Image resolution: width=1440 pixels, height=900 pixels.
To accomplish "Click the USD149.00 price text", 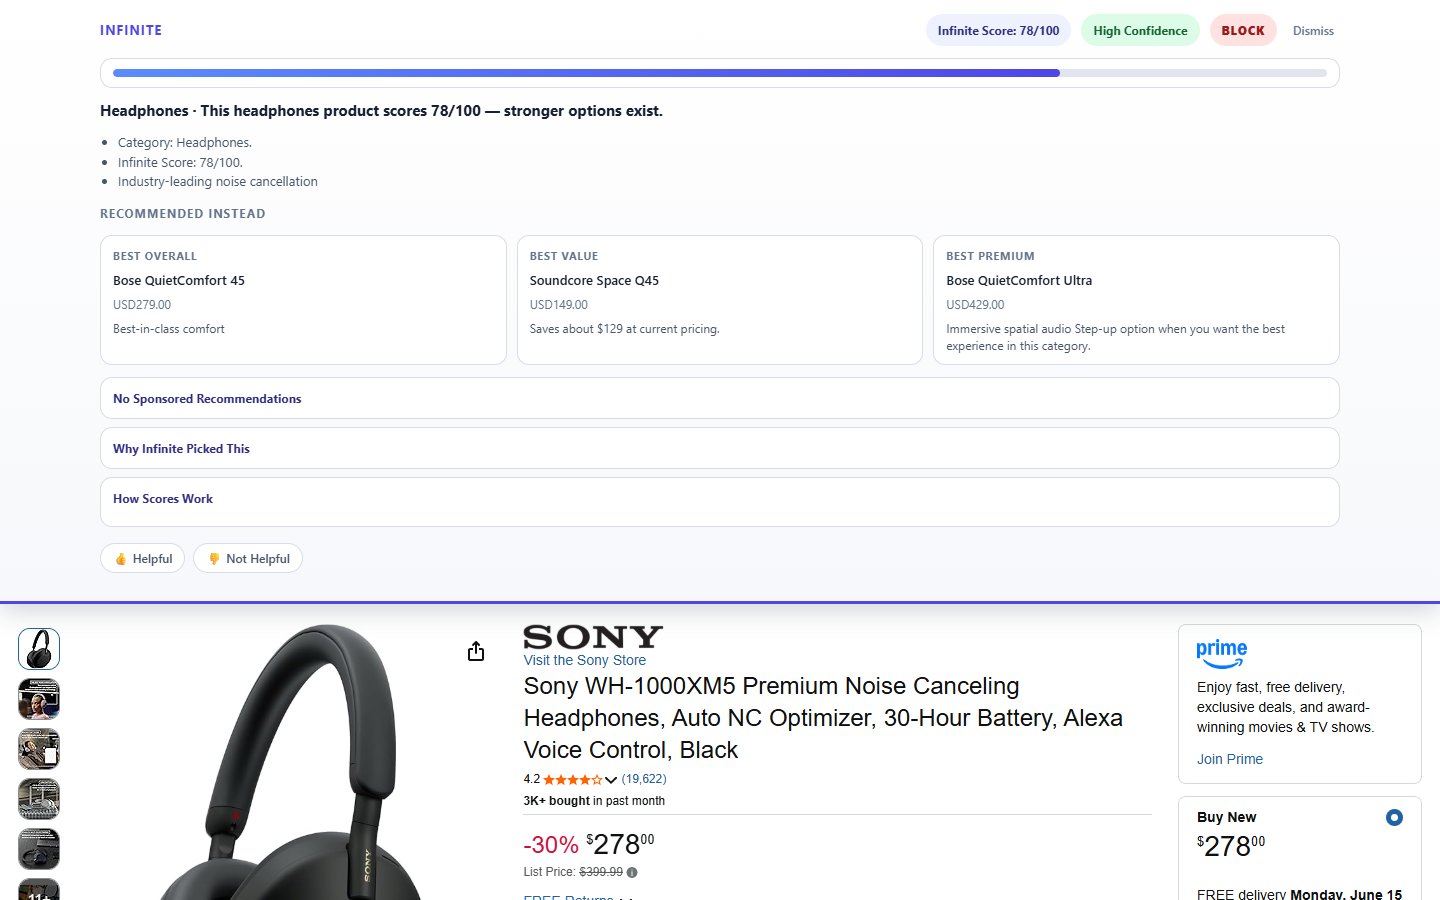I will pos(559,305).
